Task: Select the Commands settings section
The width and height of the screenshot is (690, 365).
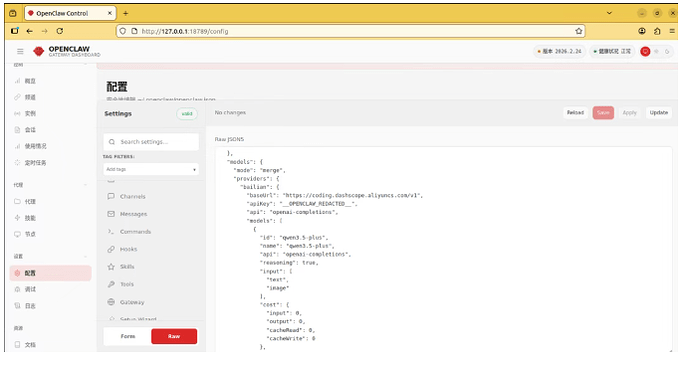Action: click(x=151, y=232)
